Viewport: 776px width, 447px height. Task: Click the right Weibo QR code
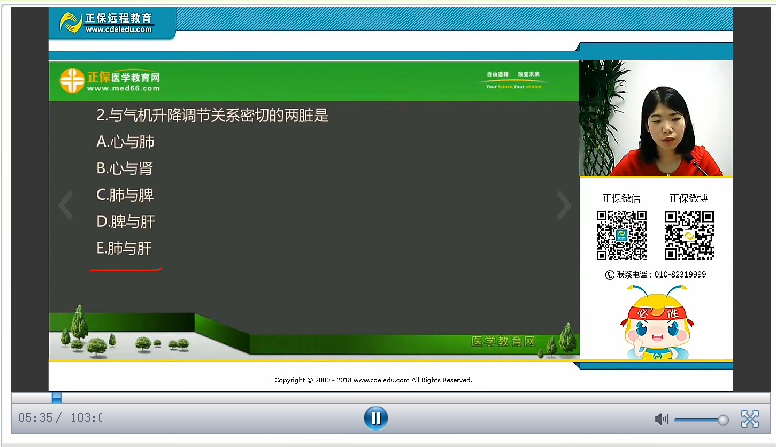point(689,236)
